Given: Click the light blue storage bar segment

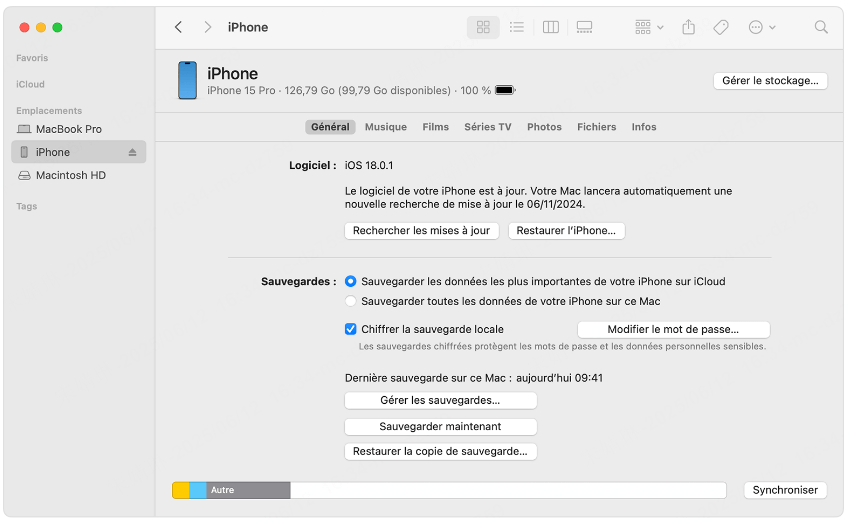Looking at the screenshot, I should tap(198, 490).
